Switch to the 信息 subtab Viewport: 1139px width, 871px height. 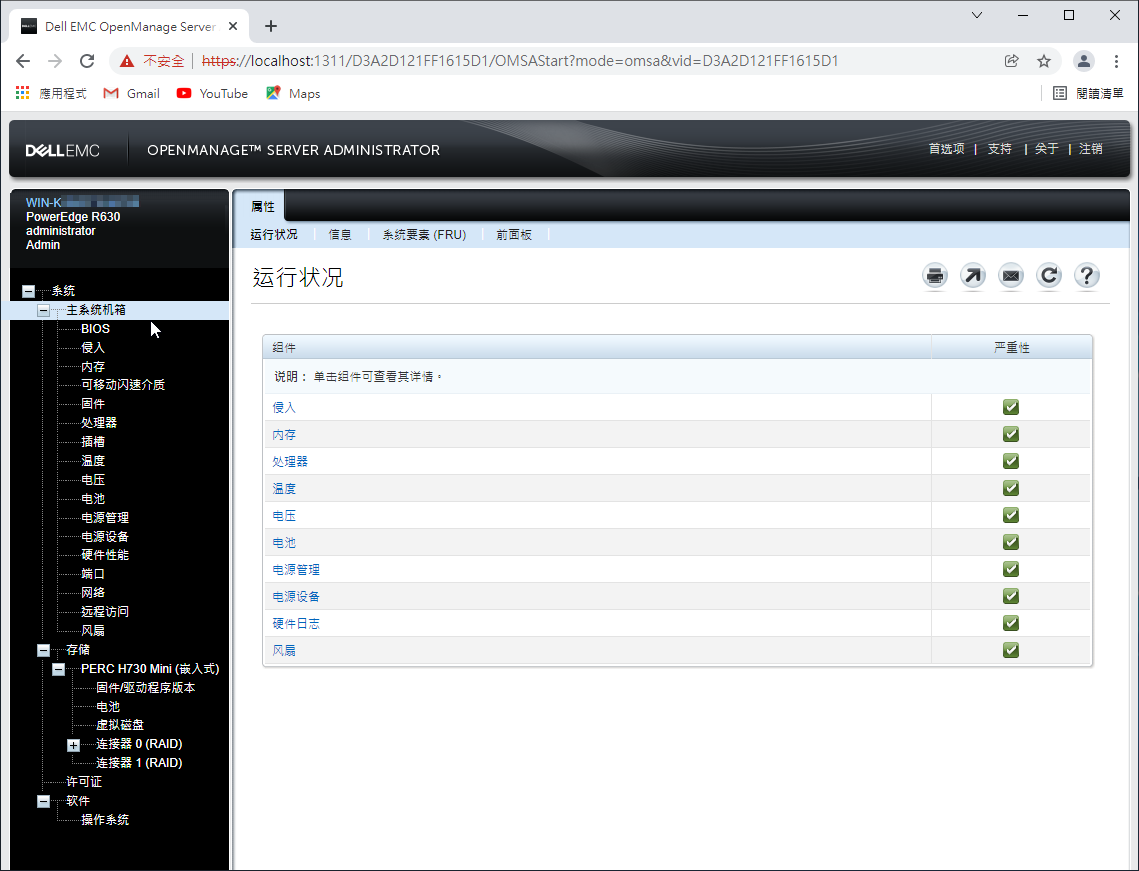point(340,235)
